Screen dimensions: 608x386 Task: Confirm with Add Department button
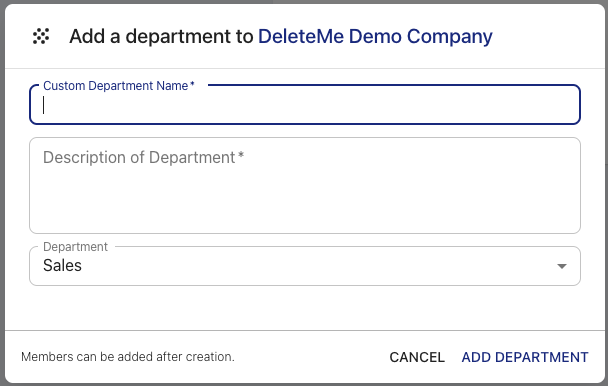525,357
